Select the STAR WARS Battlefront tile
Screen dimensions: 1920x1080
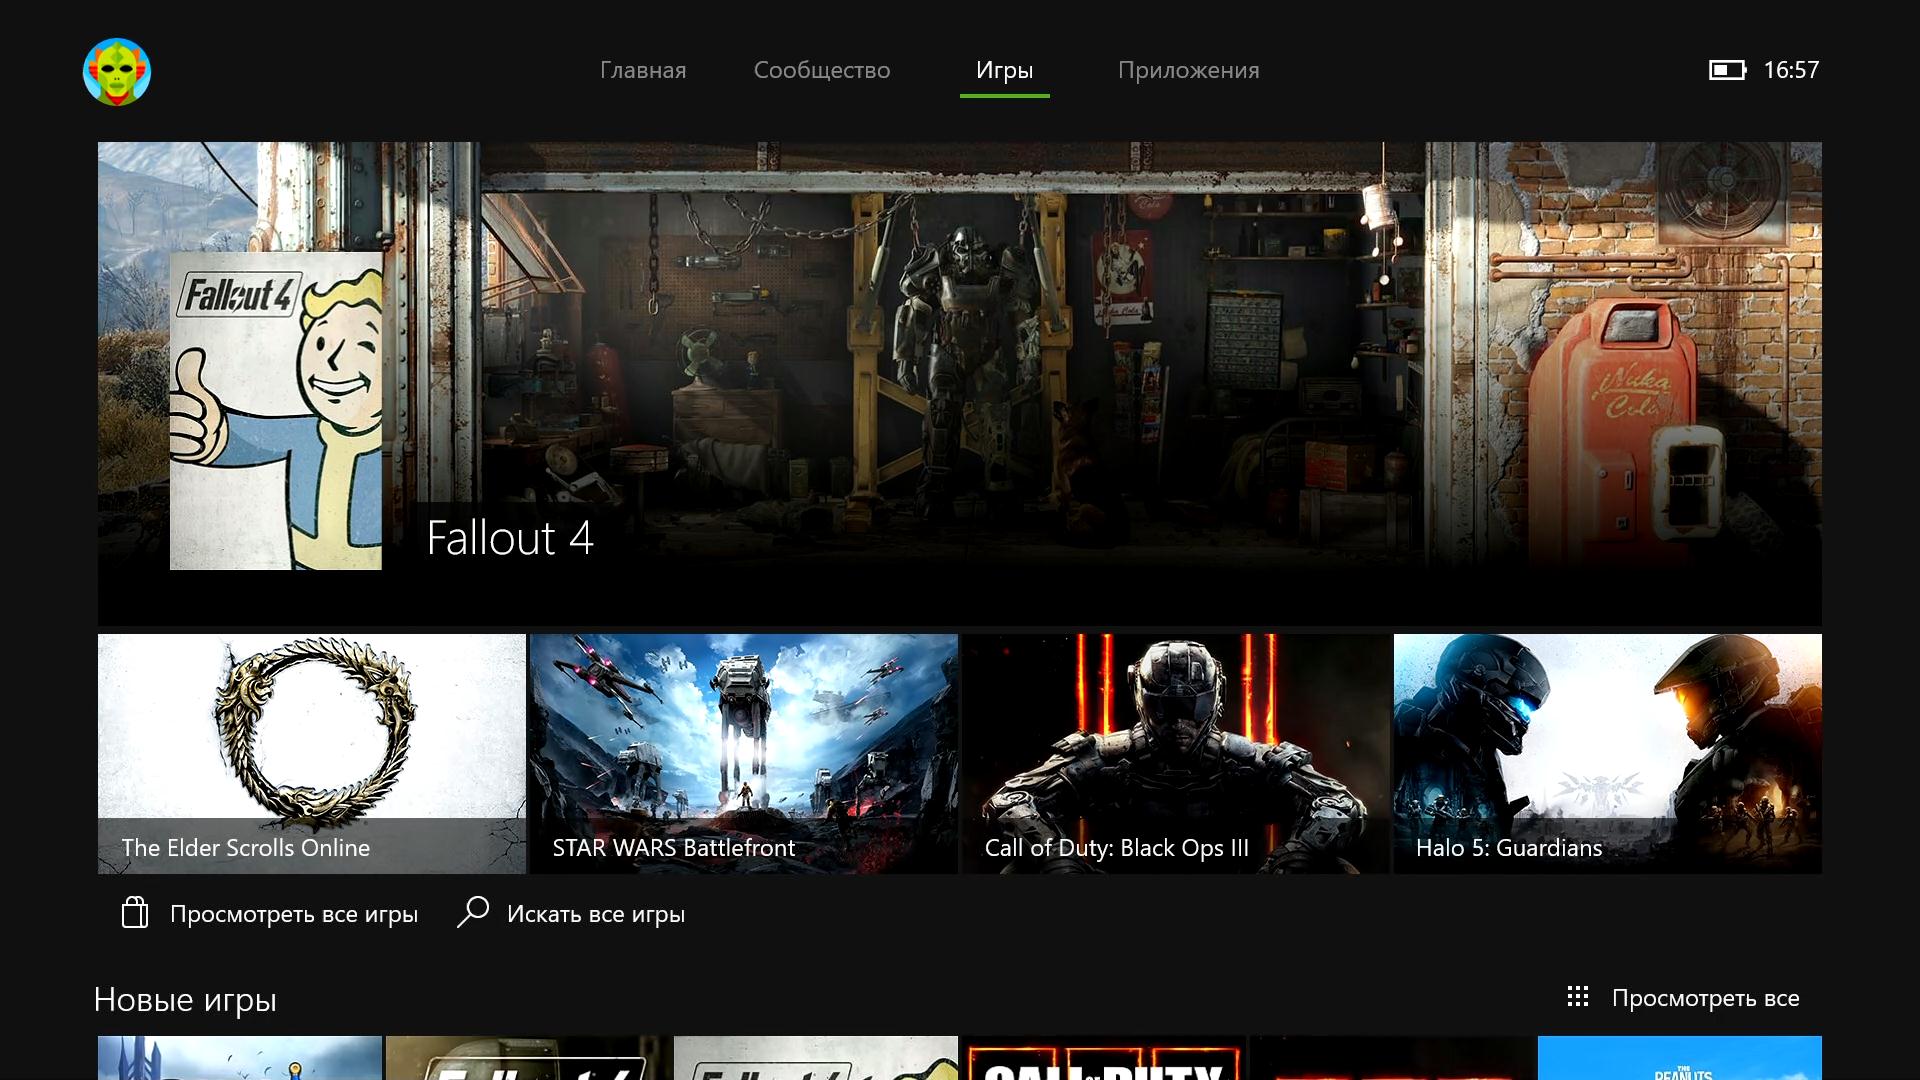click(744, 753)
